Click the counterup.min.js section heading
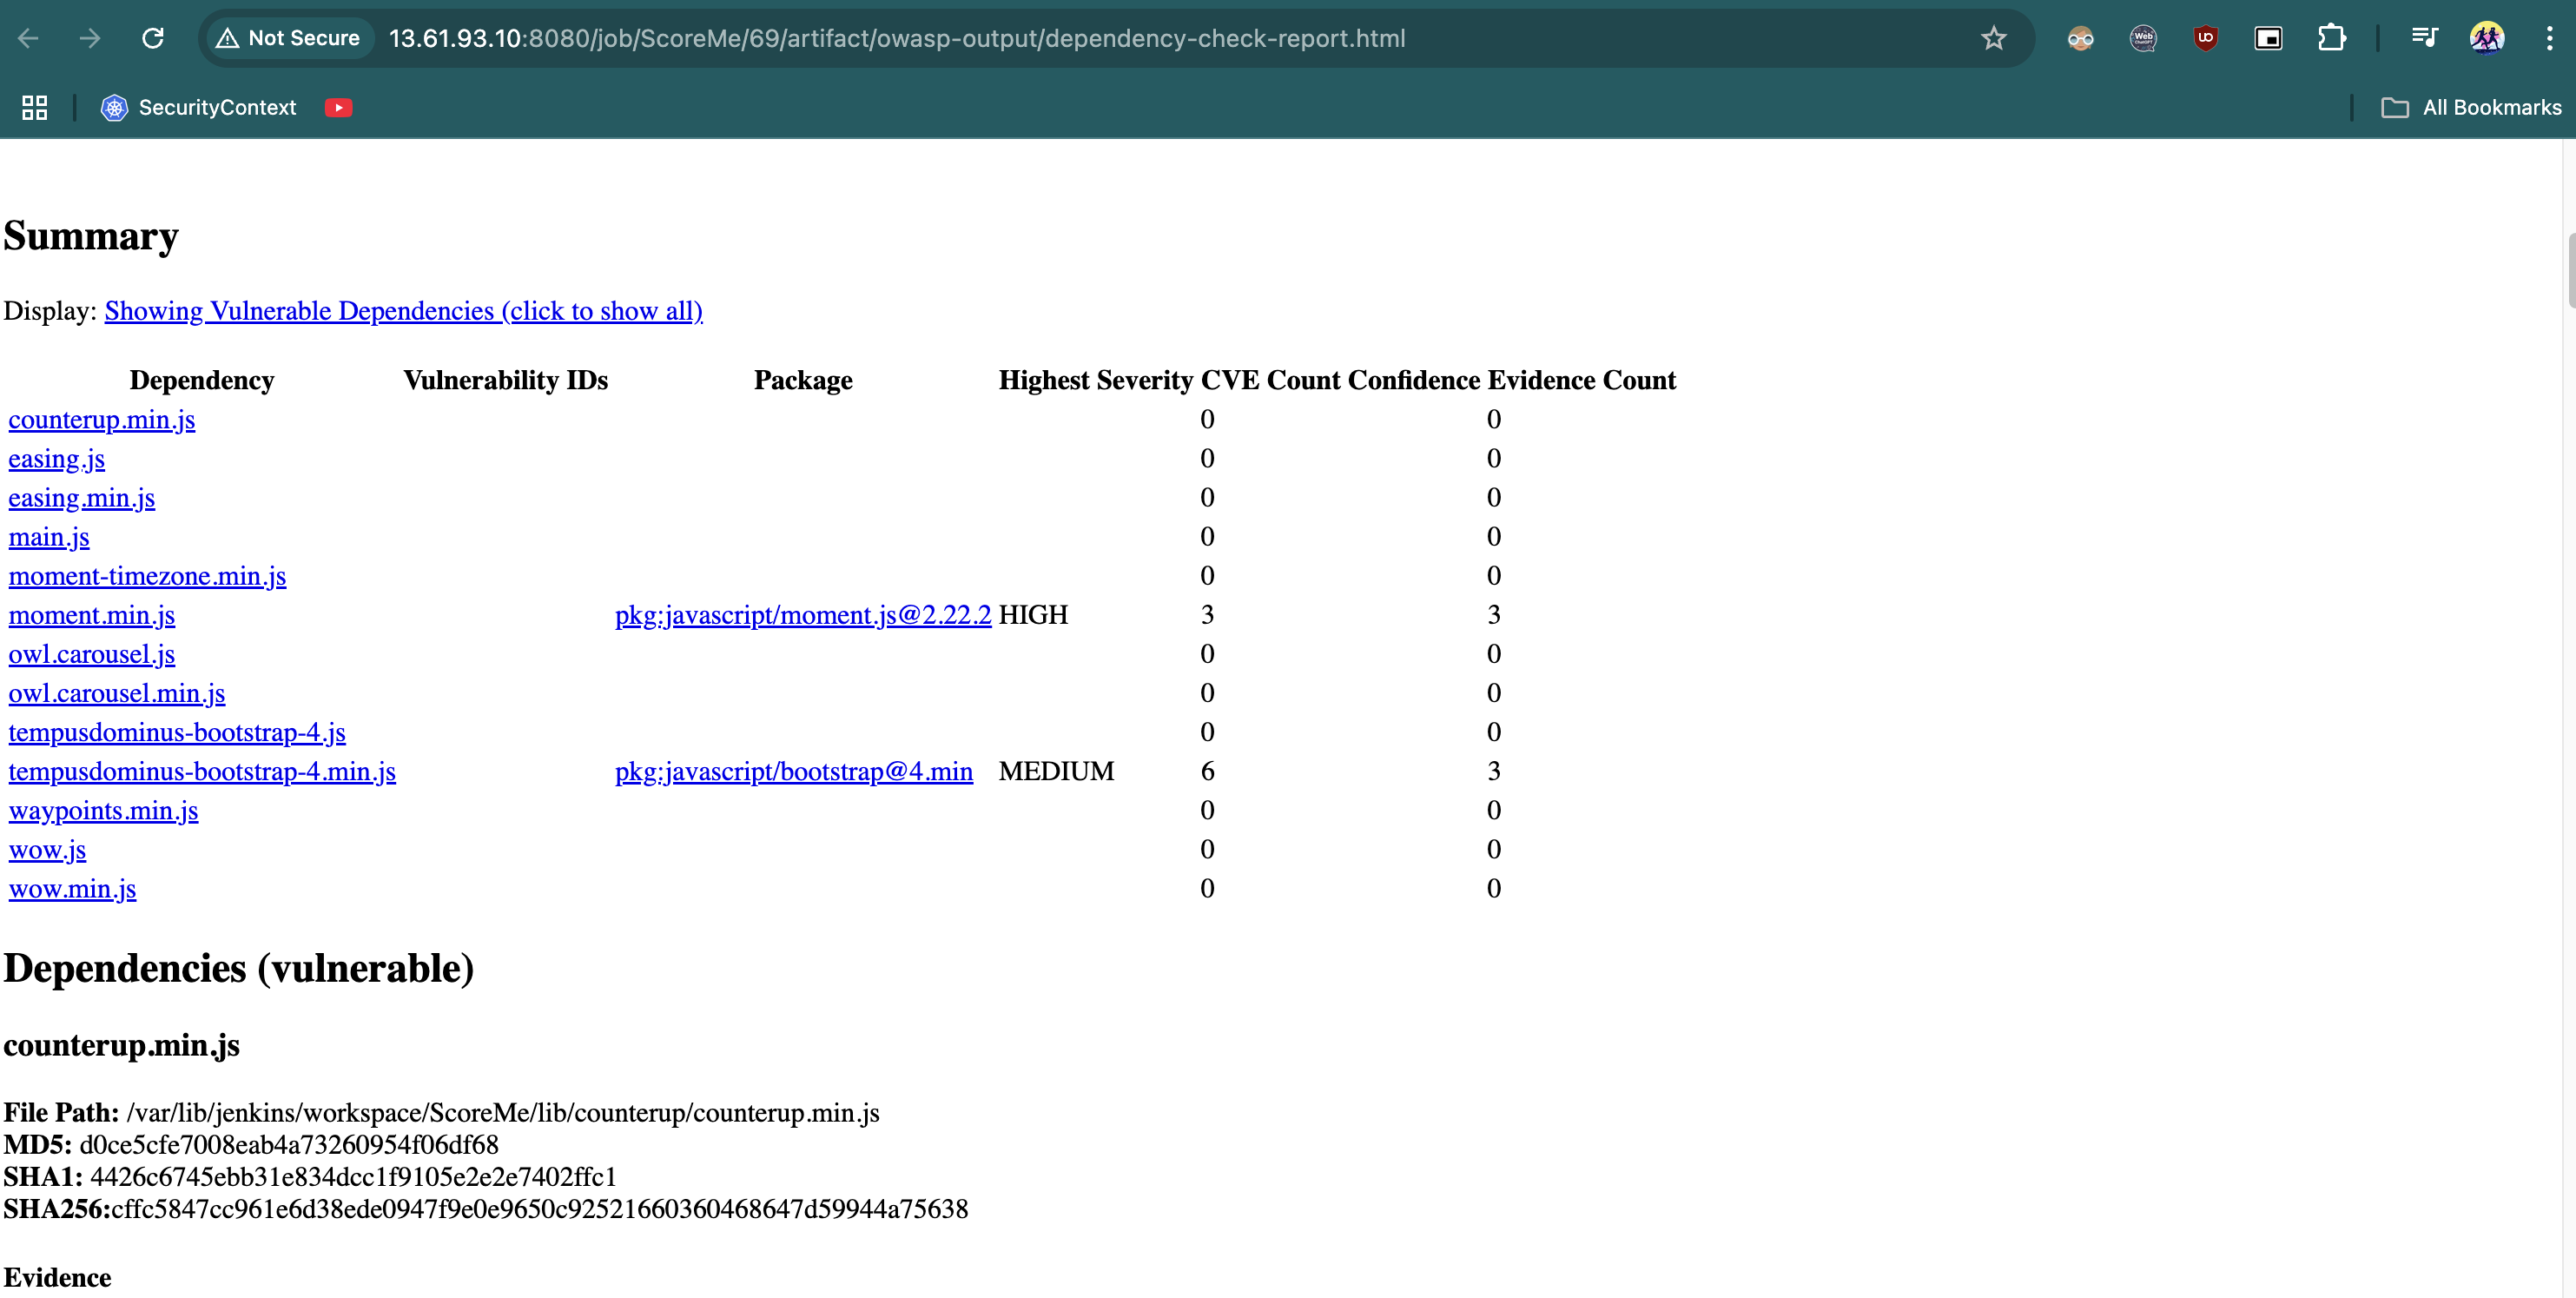 coord(122,1045)
